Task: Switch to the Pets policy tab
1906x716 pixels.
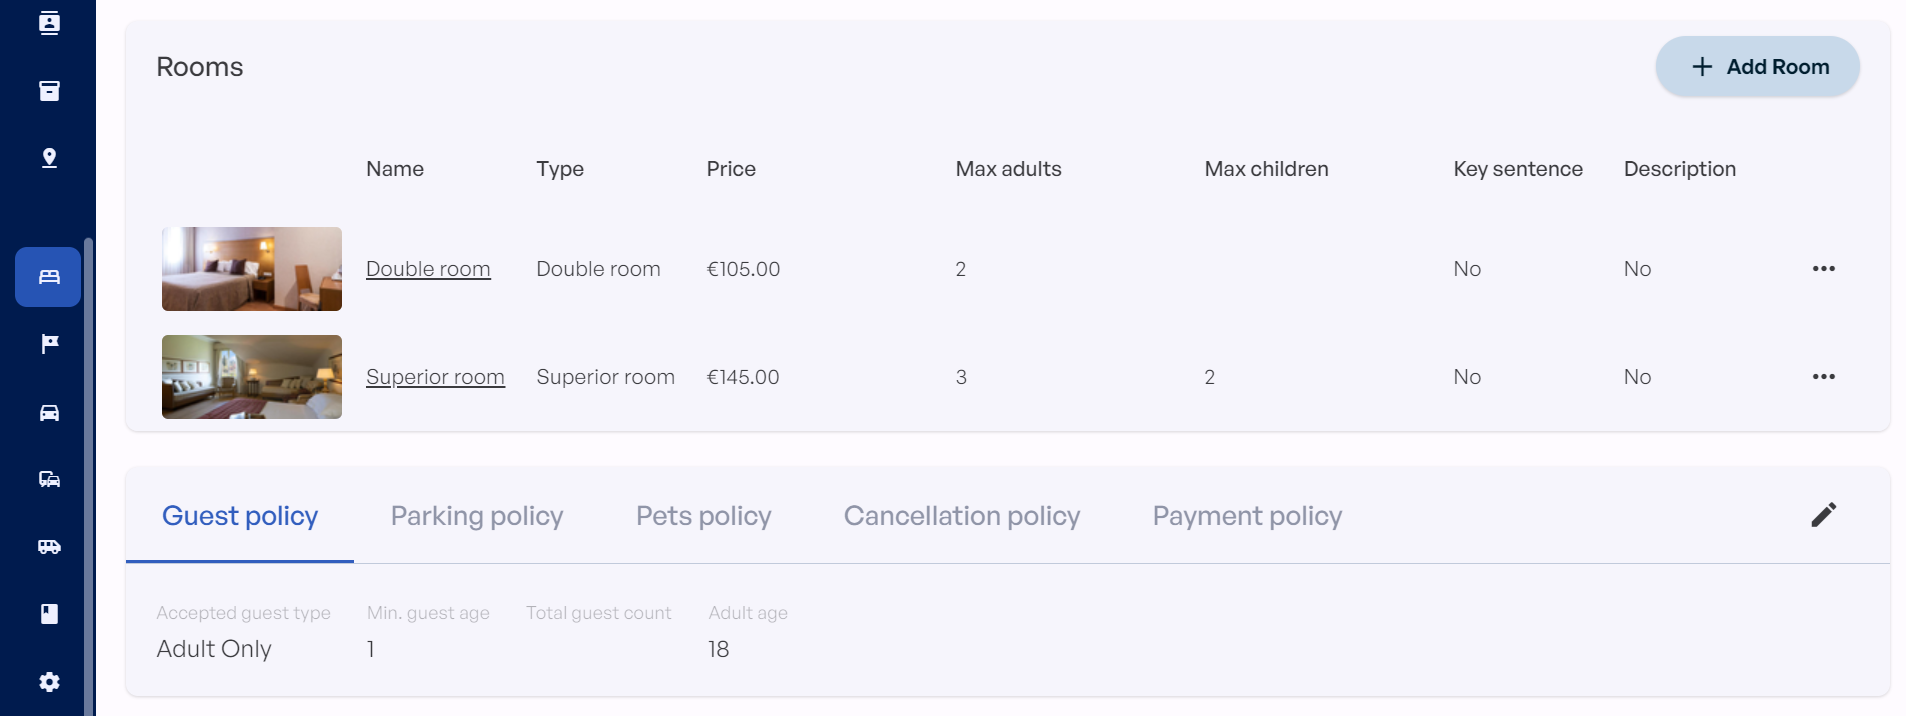Action: click(x=703, y=516)
